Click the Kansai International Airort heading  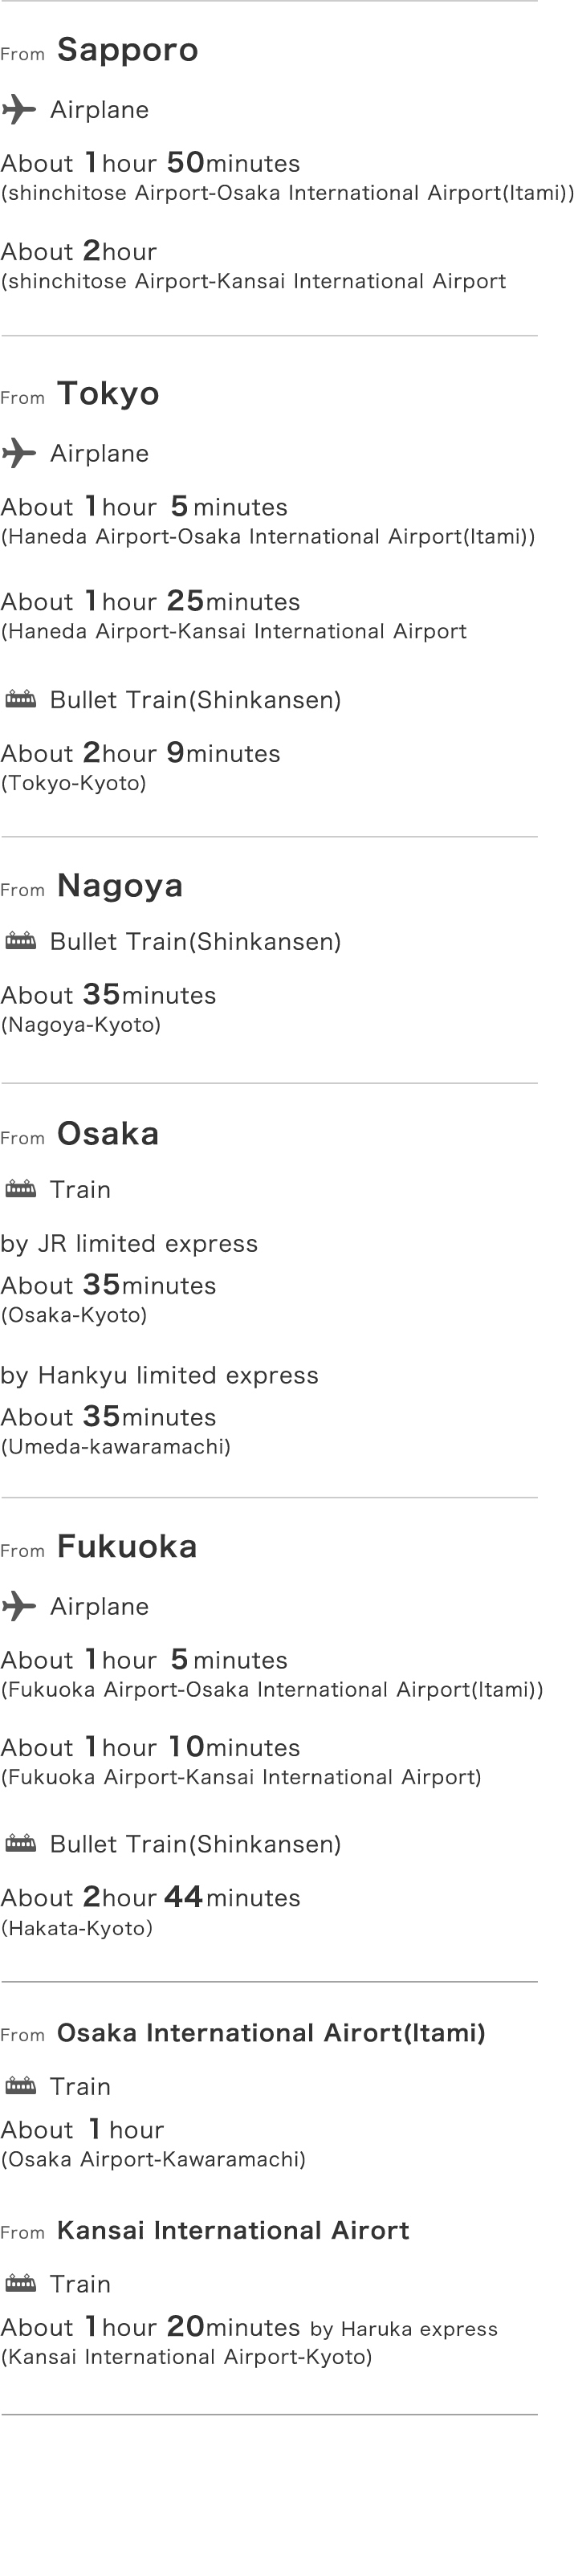[233, 2229]
